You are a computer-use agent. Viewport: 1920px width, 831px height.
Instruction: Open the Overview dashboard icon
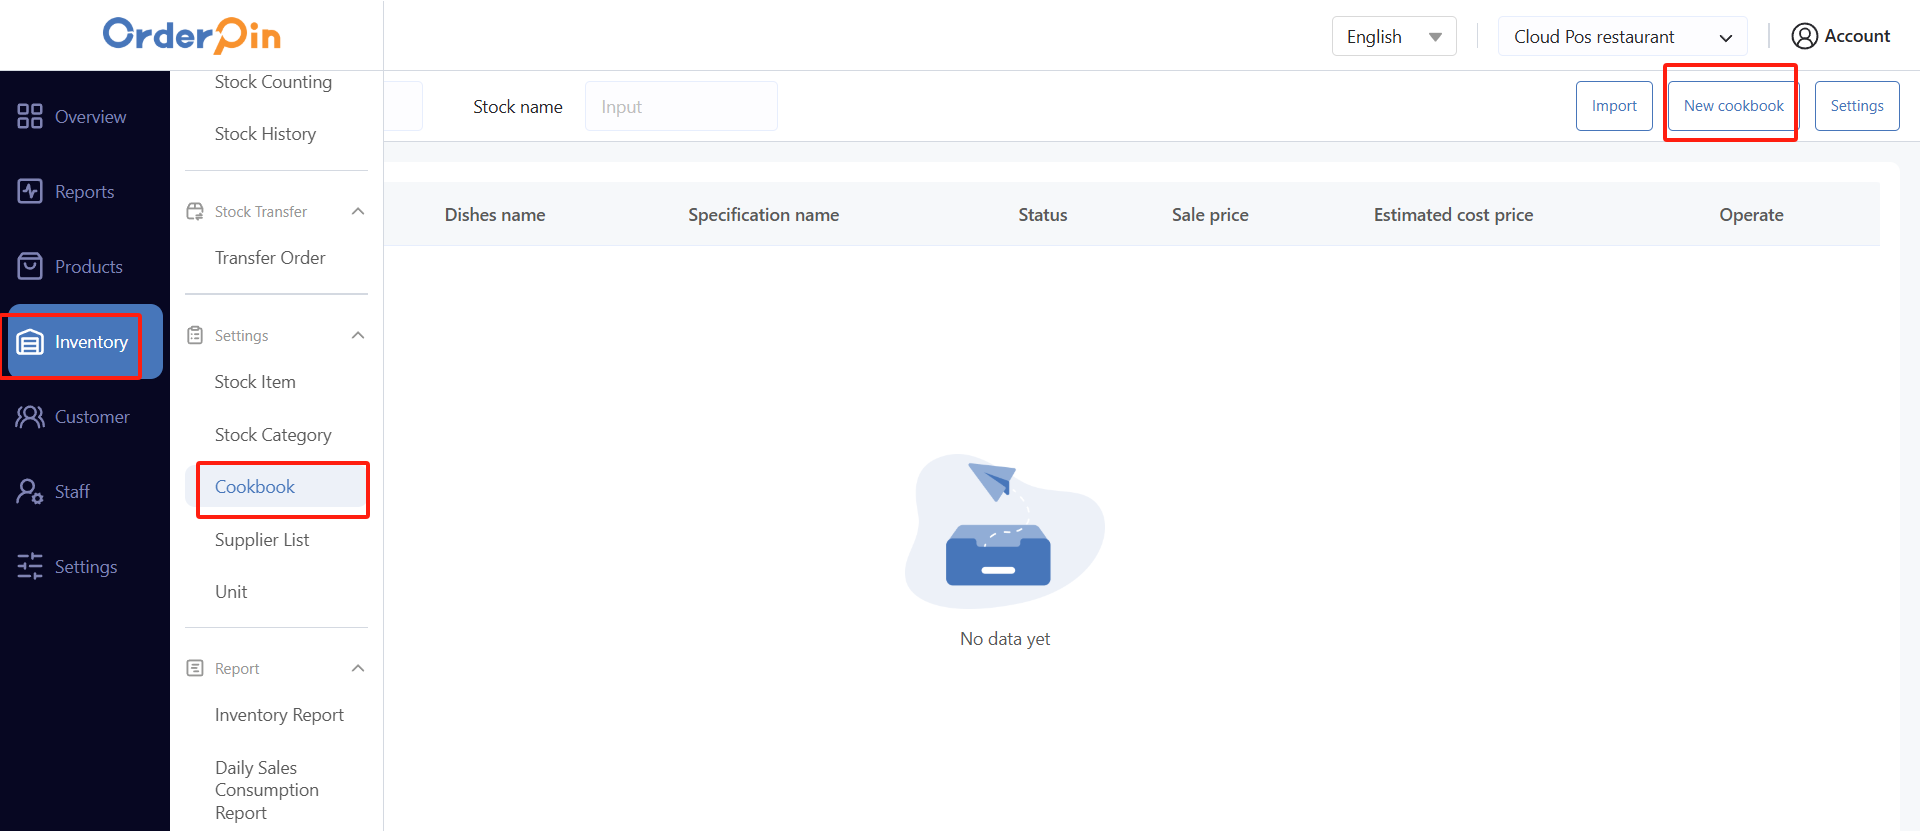pos(30,117)
